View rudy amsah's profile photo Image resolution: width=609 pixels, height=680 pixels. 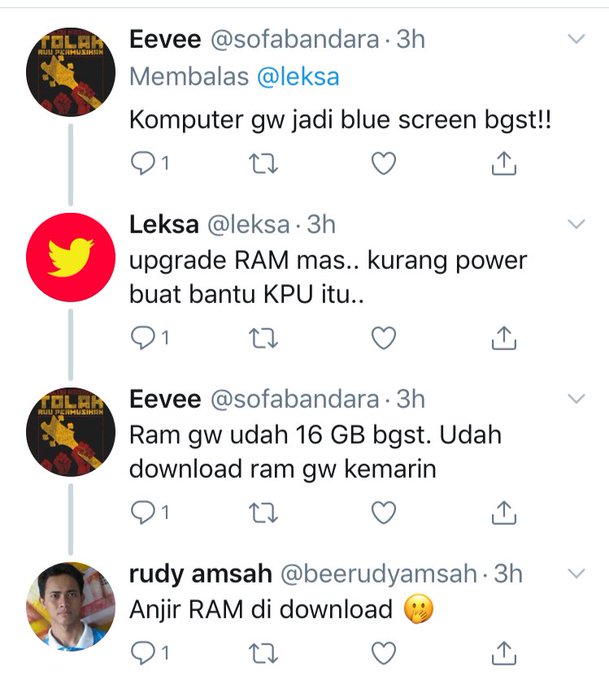tap(70, 606)
